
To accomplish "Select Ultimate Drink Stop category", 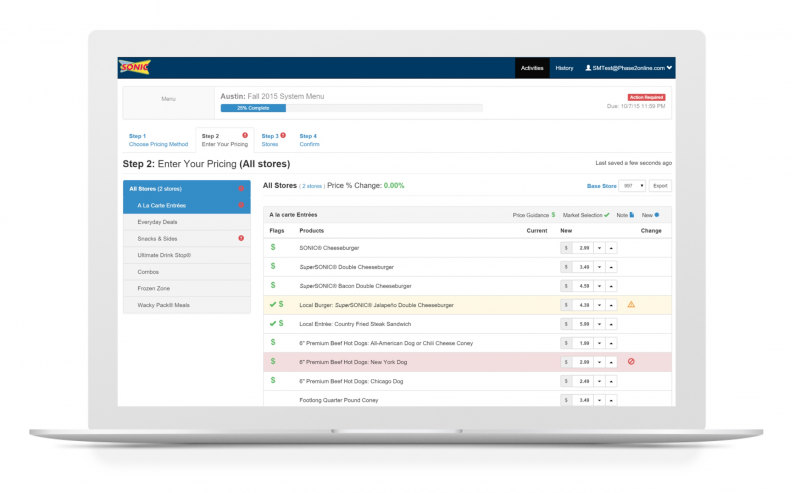I will [186, 255].
